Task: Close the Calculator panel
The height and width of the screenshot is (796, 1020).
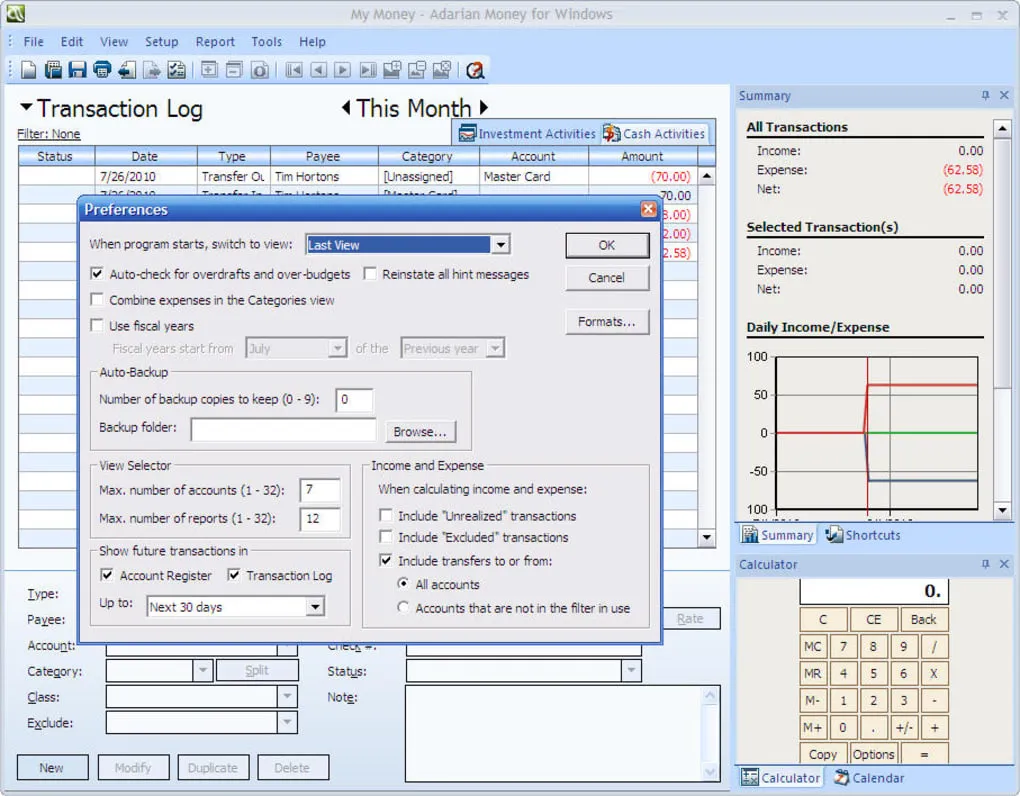Action: pyautogui.click(x=1003, y=565)
